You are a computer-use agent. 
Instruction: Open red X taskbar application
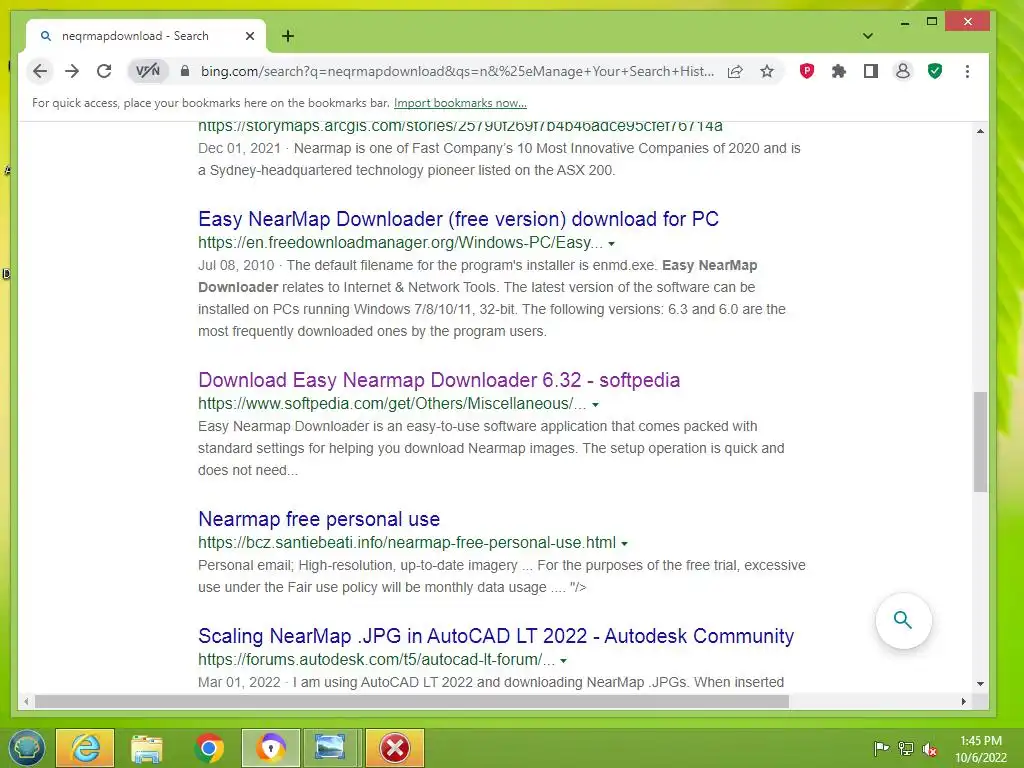point(394,748)
